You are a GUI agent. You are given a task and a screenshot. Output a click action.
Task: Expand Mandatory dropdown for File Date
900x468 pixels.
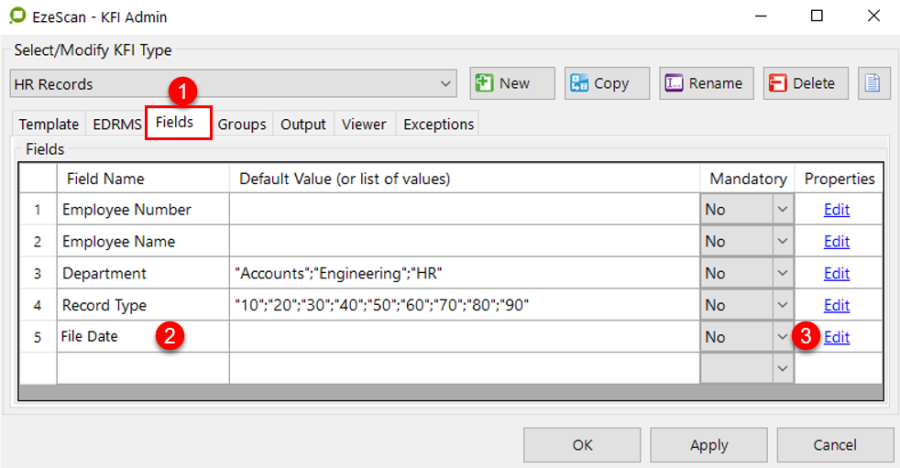click(781, 337)
